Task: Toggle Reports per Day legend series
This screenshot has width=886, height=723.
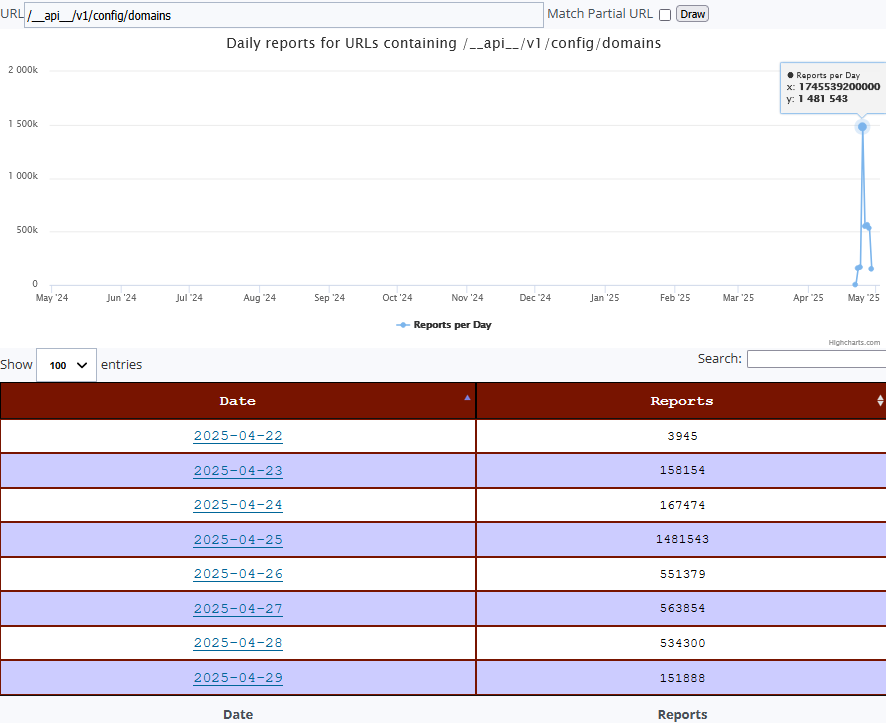Action: [444, 325]
